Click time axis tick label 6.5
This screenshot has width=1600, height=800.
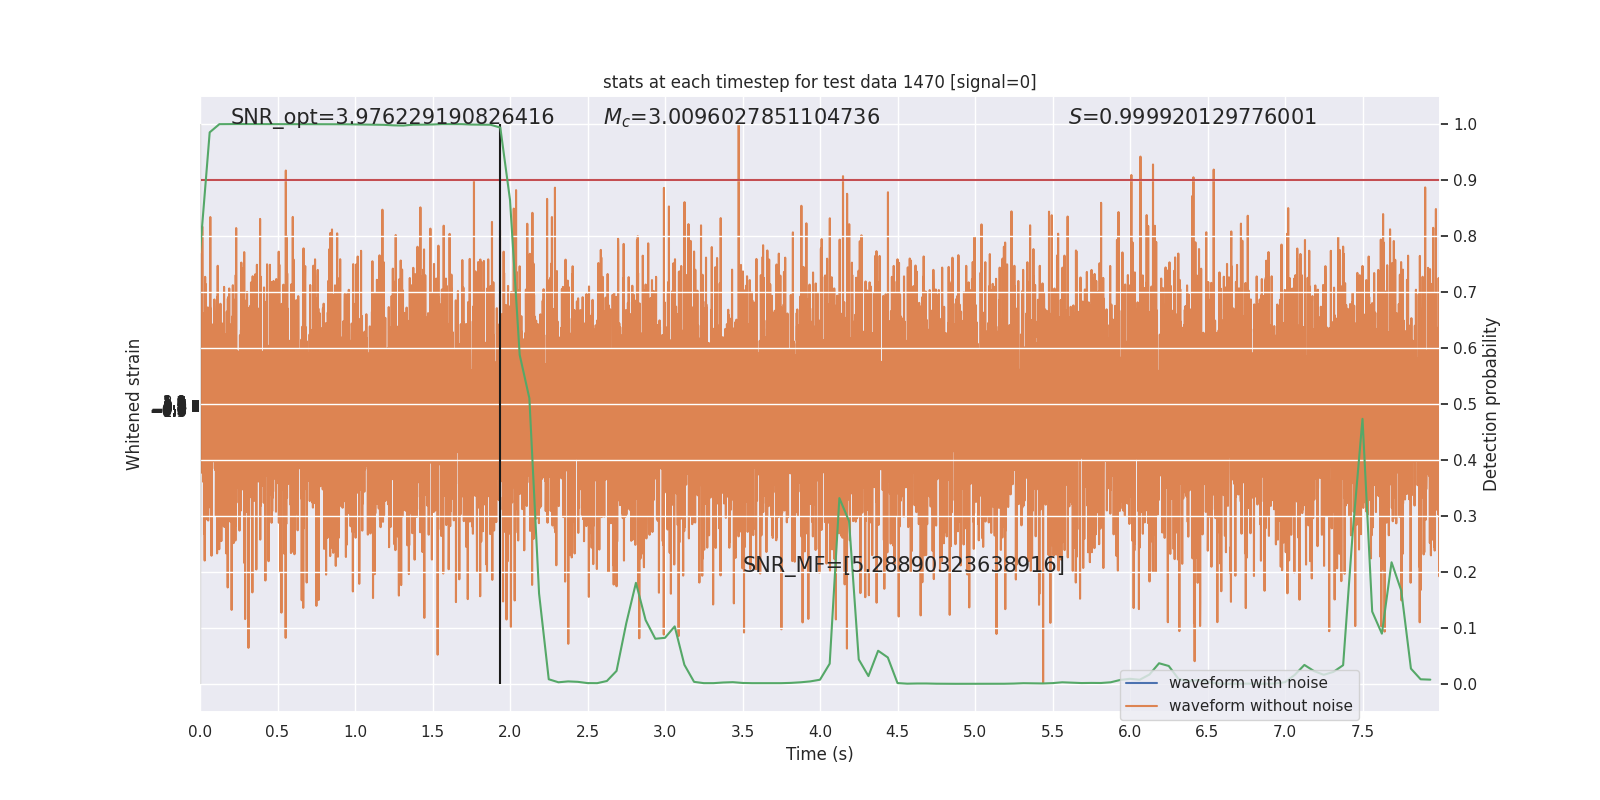point(1207,732)
